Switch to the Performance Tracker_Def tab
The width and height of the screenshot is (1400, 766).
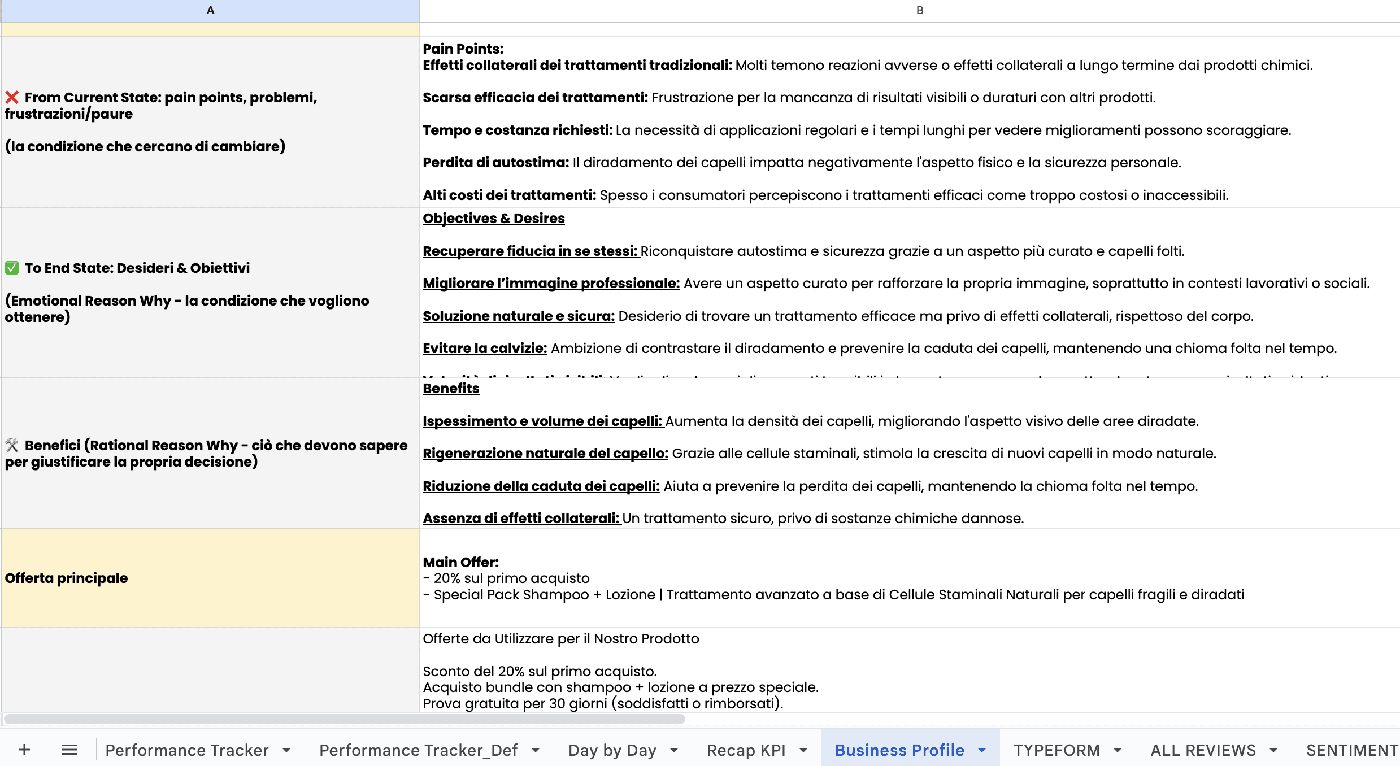419,750
